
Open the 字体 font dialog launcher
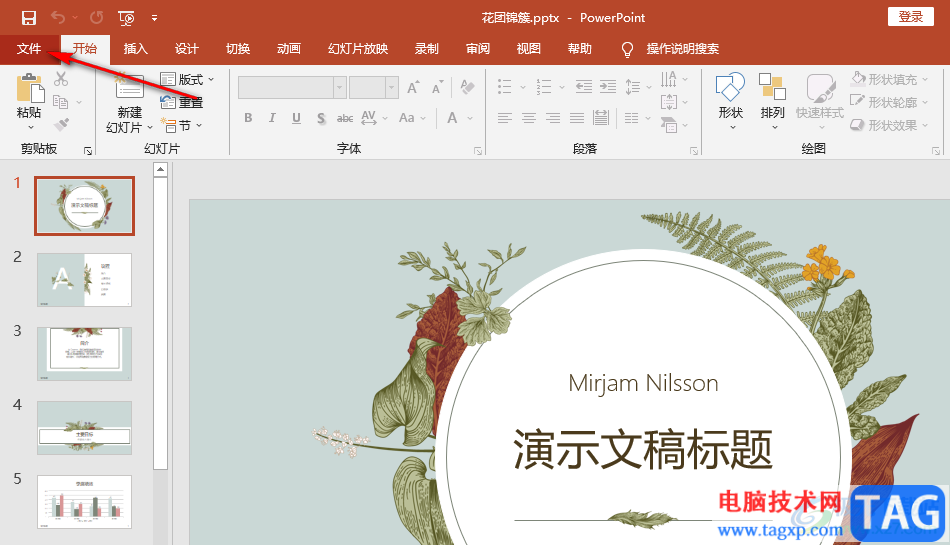point(478,151)
